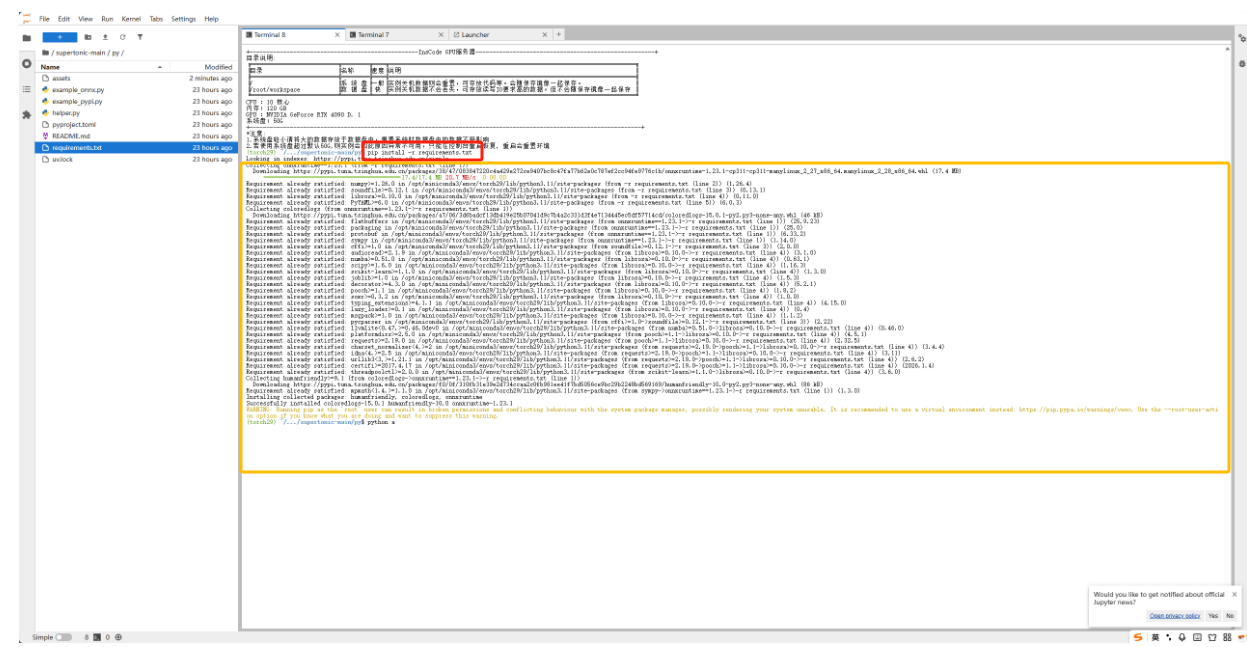Open the Debugger right sidebar icon
Screen dimensions: 1247x647
tap(1241, 63)
